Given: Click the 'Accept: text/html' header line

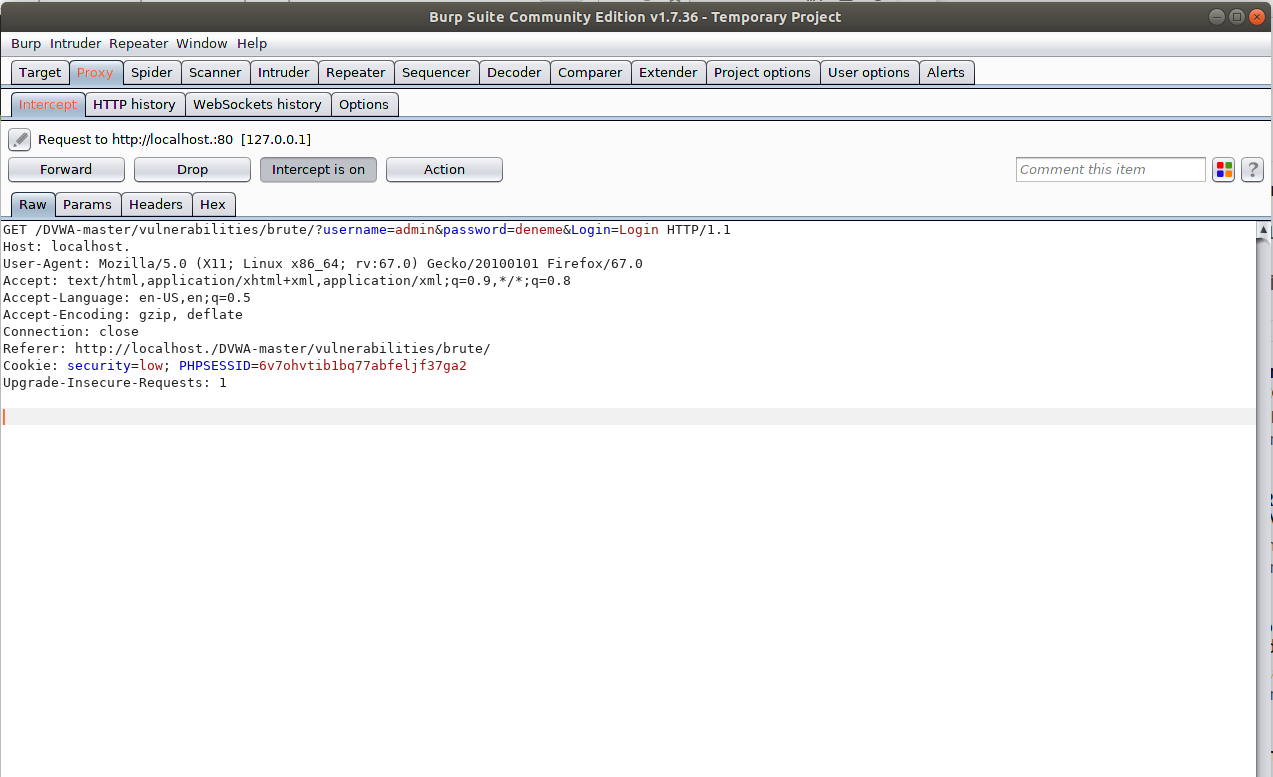Looking at the screenshot, I should [287, 281].
